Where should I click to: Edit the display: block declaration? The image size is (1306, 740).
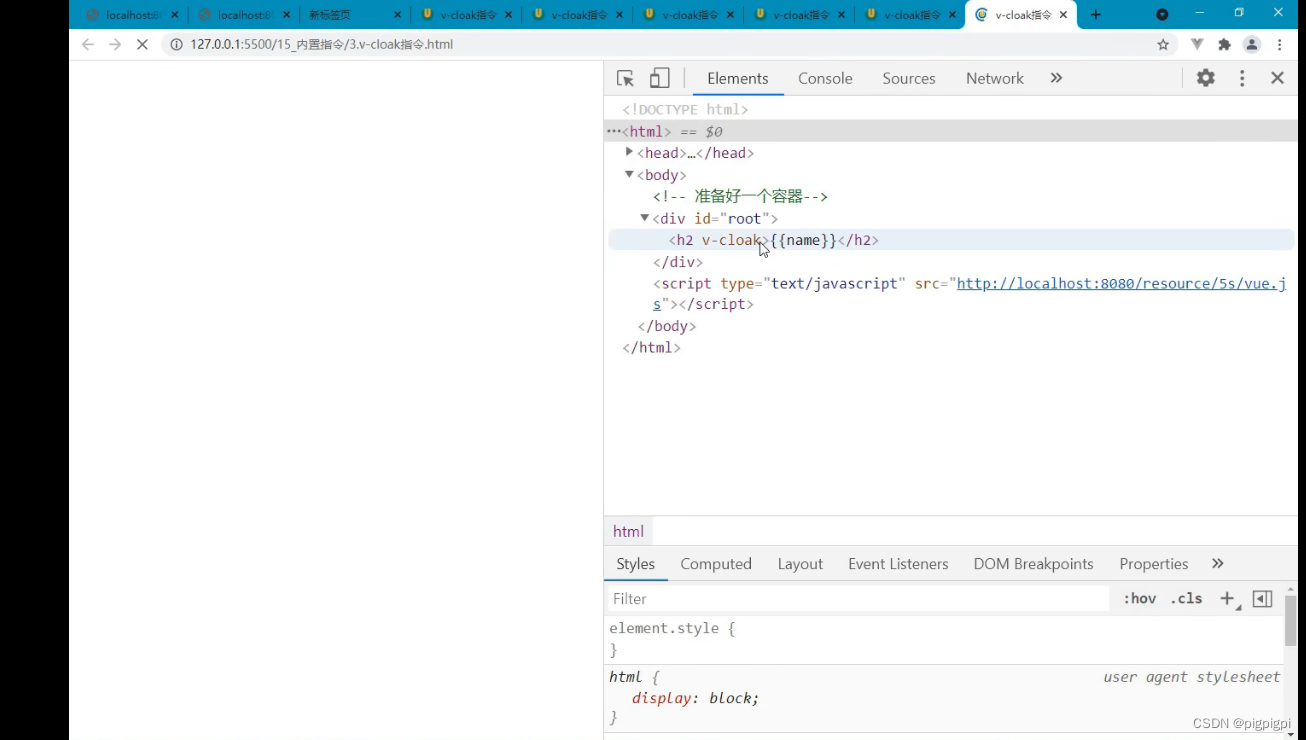(695, 698)
